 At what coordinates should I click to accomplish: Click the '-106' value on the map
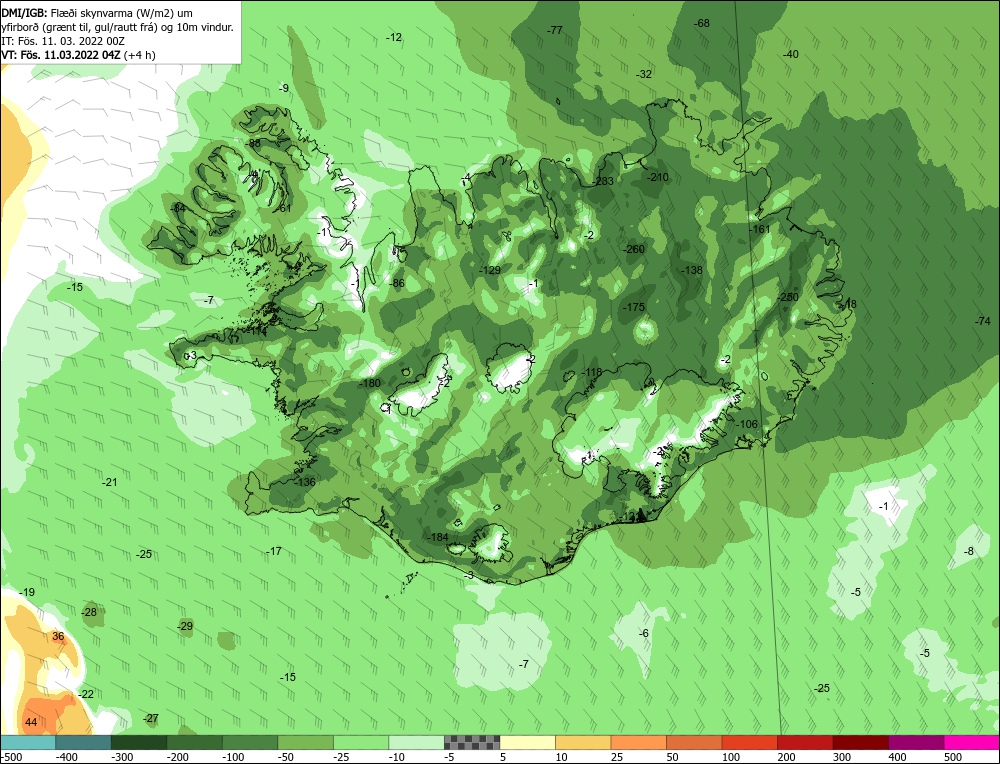[747, 424]
